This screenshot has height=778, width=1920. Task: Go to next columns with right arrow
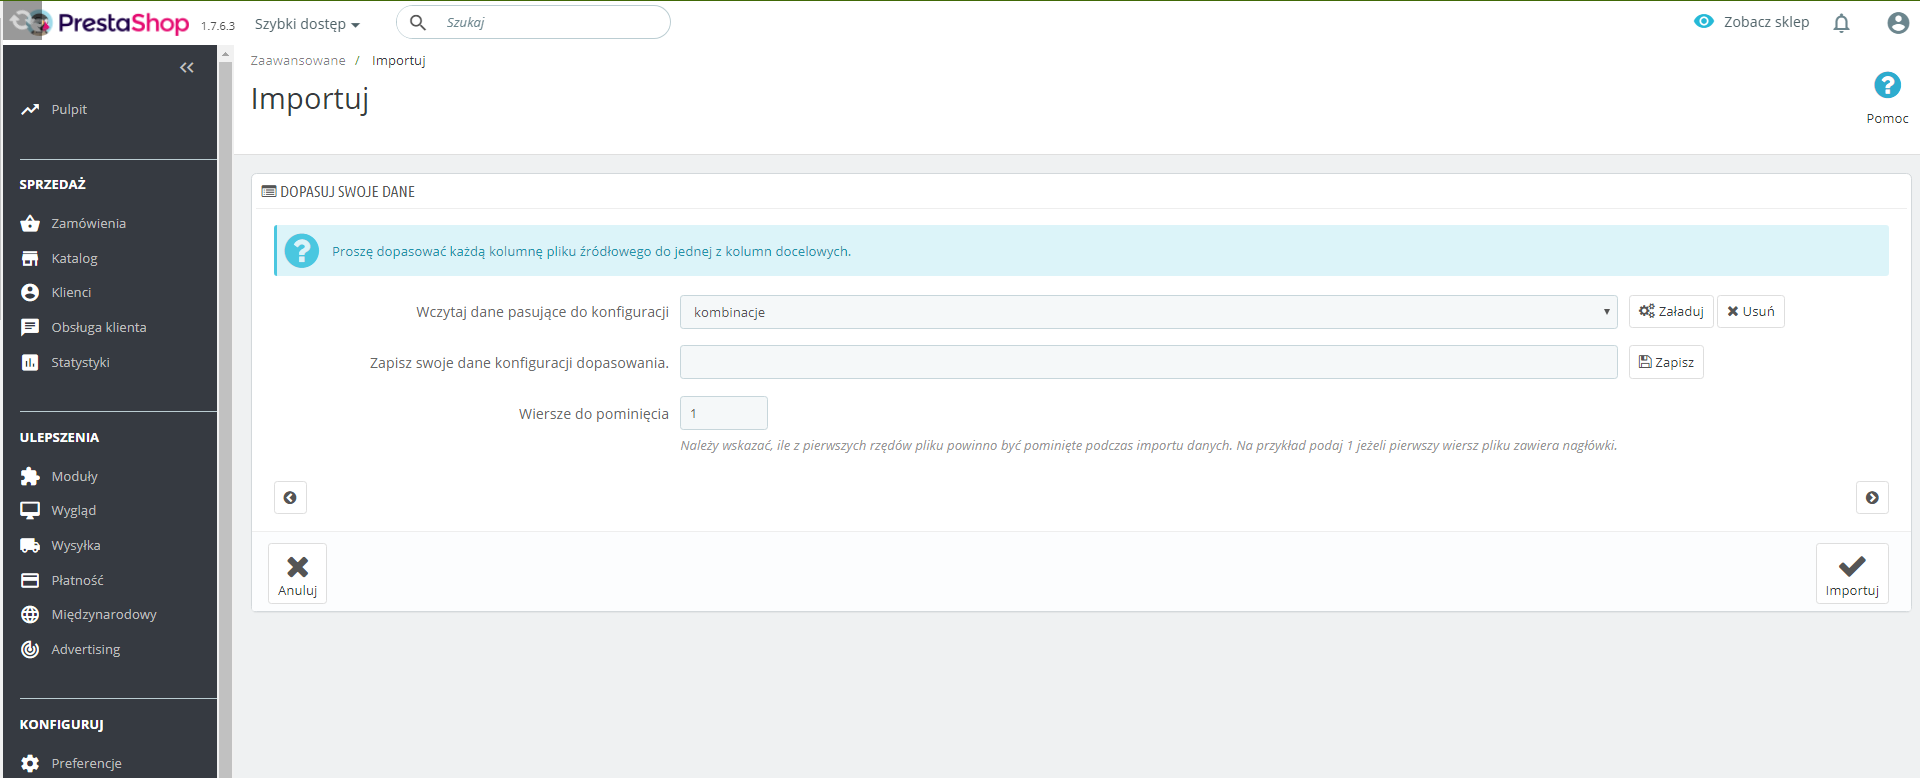click(x=1872, y=497)
